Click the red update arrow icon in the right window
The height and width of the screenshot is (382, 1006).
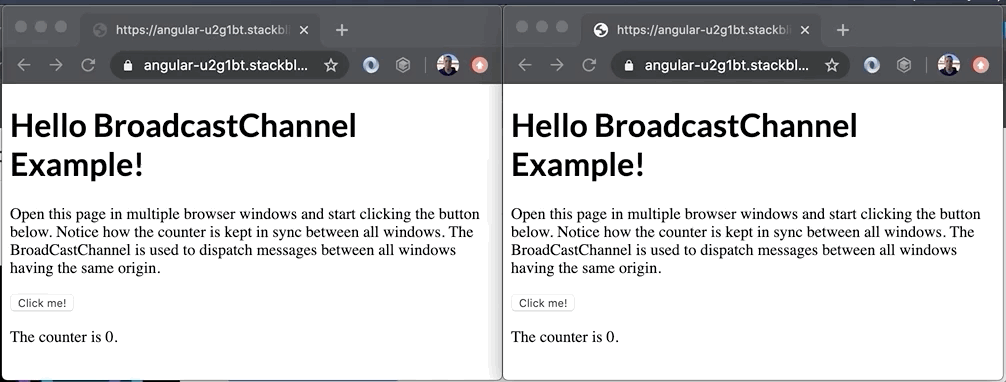980,65
